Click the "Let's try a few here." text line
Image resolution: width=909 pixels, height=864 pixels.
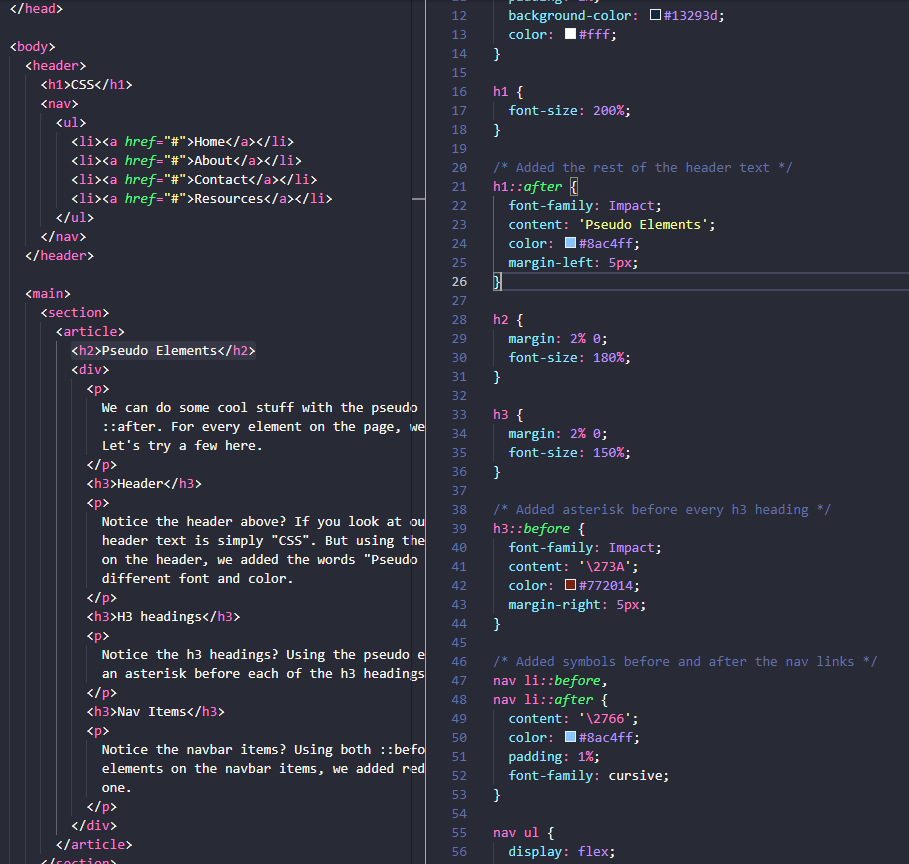182,445
